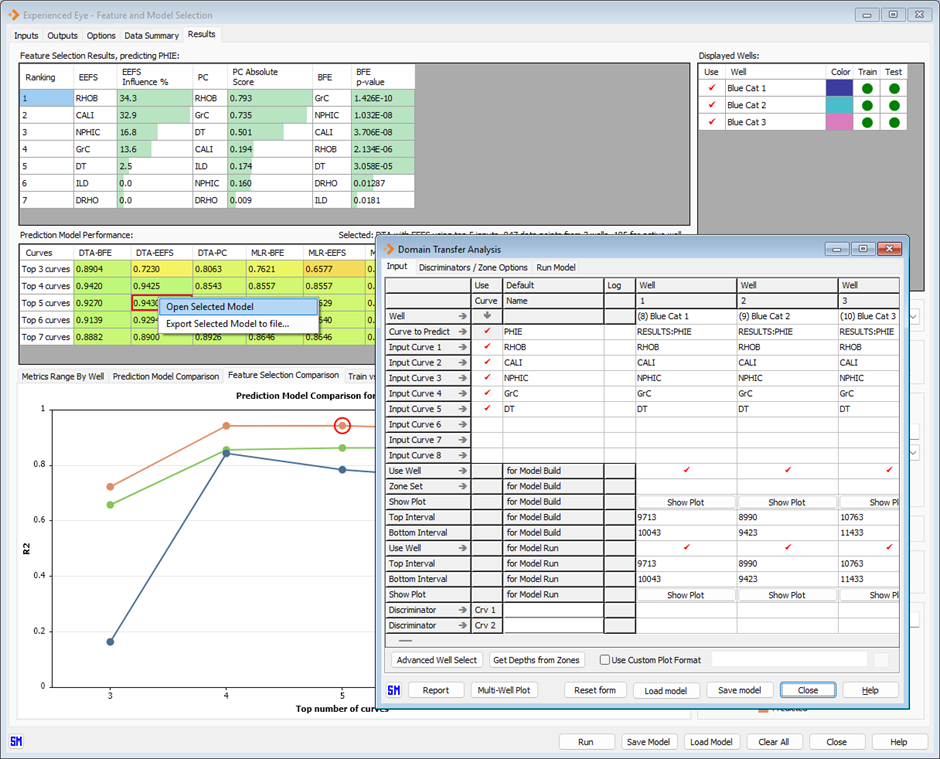Switch to Discriminators / Zone Options tab

[472, 267]
